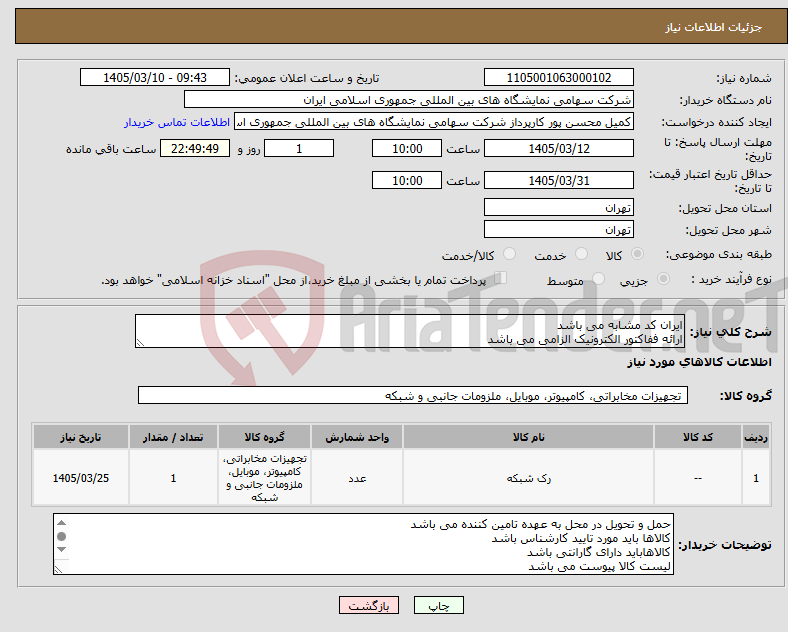
Task: Click the نام کالا column header
Action: pyautogui.click(x=528, y=437)
